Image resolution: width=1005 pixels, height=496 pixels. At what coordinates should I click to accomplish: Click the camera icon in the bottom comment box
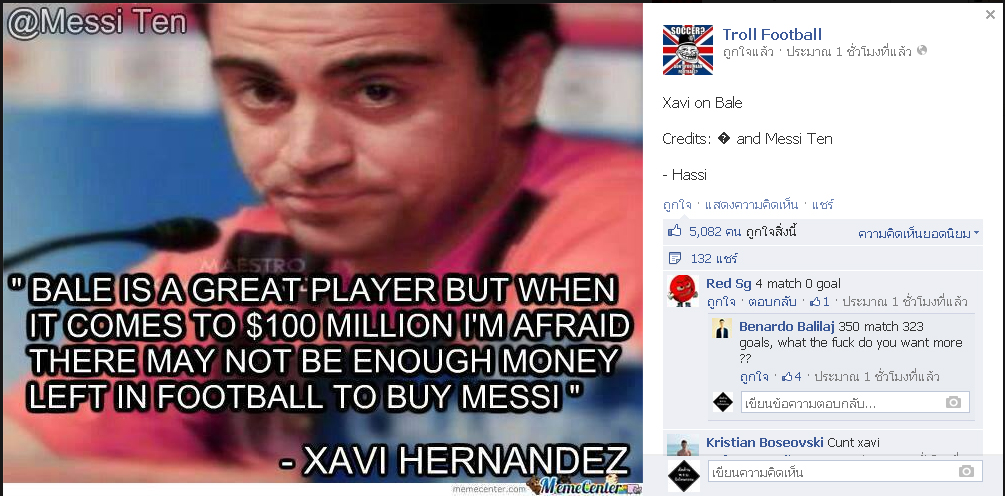(x=966, y=472)
